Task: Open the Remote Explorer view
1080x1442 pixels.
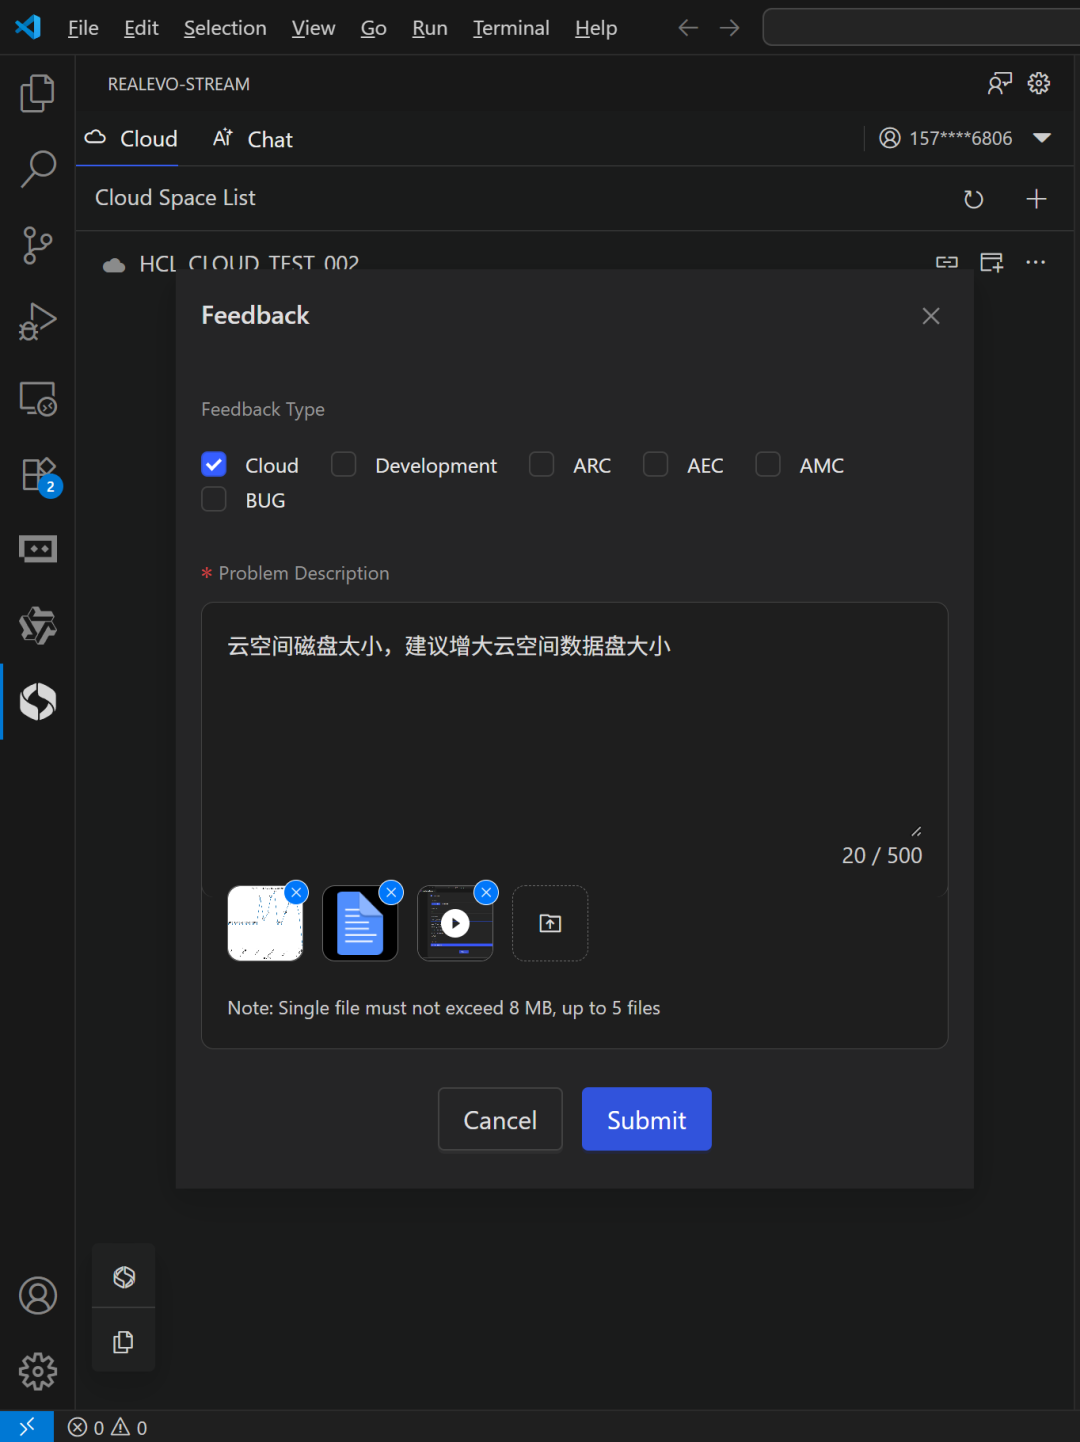Action: click(38, 398)
